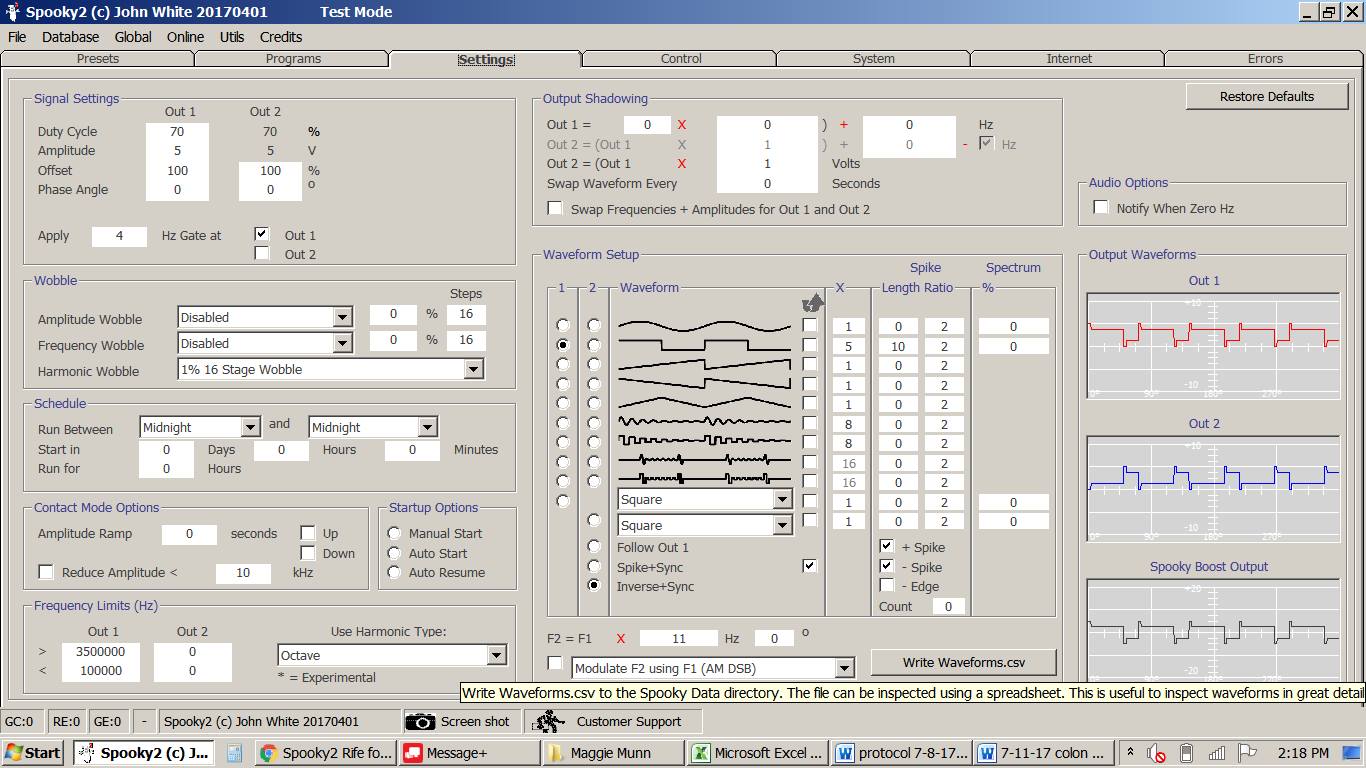
Task: Expand the Harmonic Wobble dropdown
Action: click(x=473, y=369)
